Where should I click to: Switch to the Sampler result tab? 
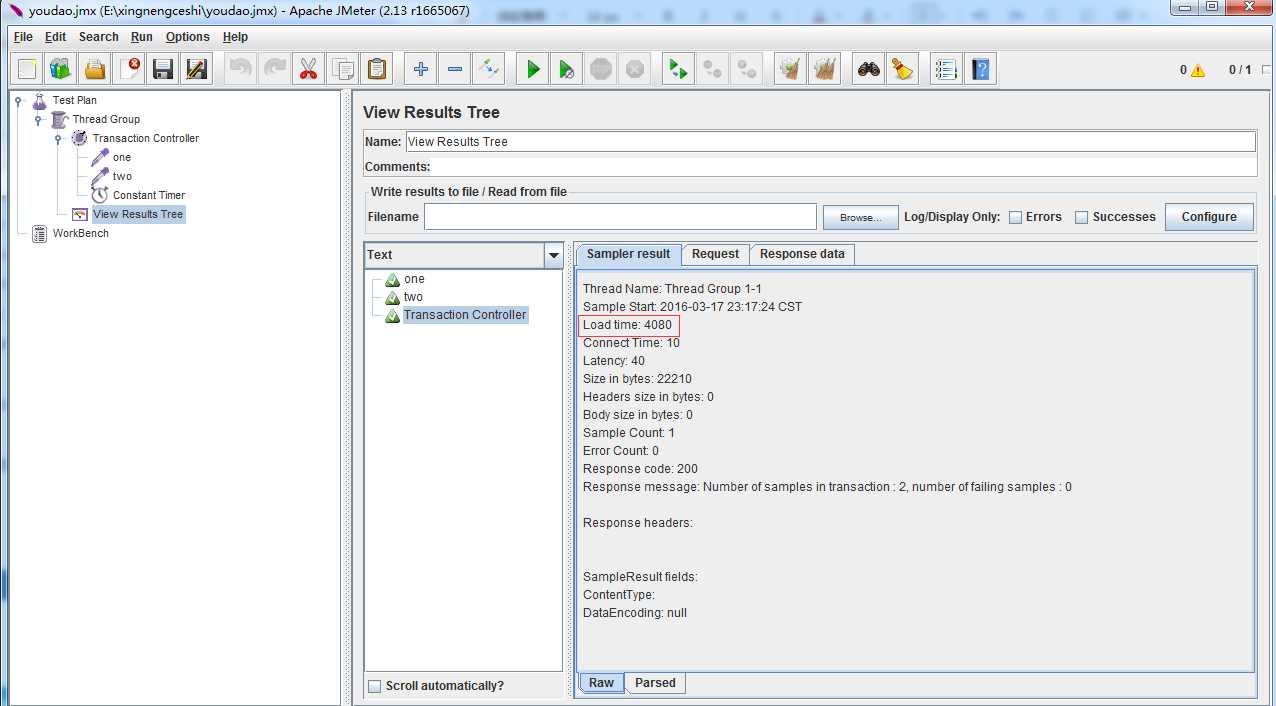click(x=628, y=254)
